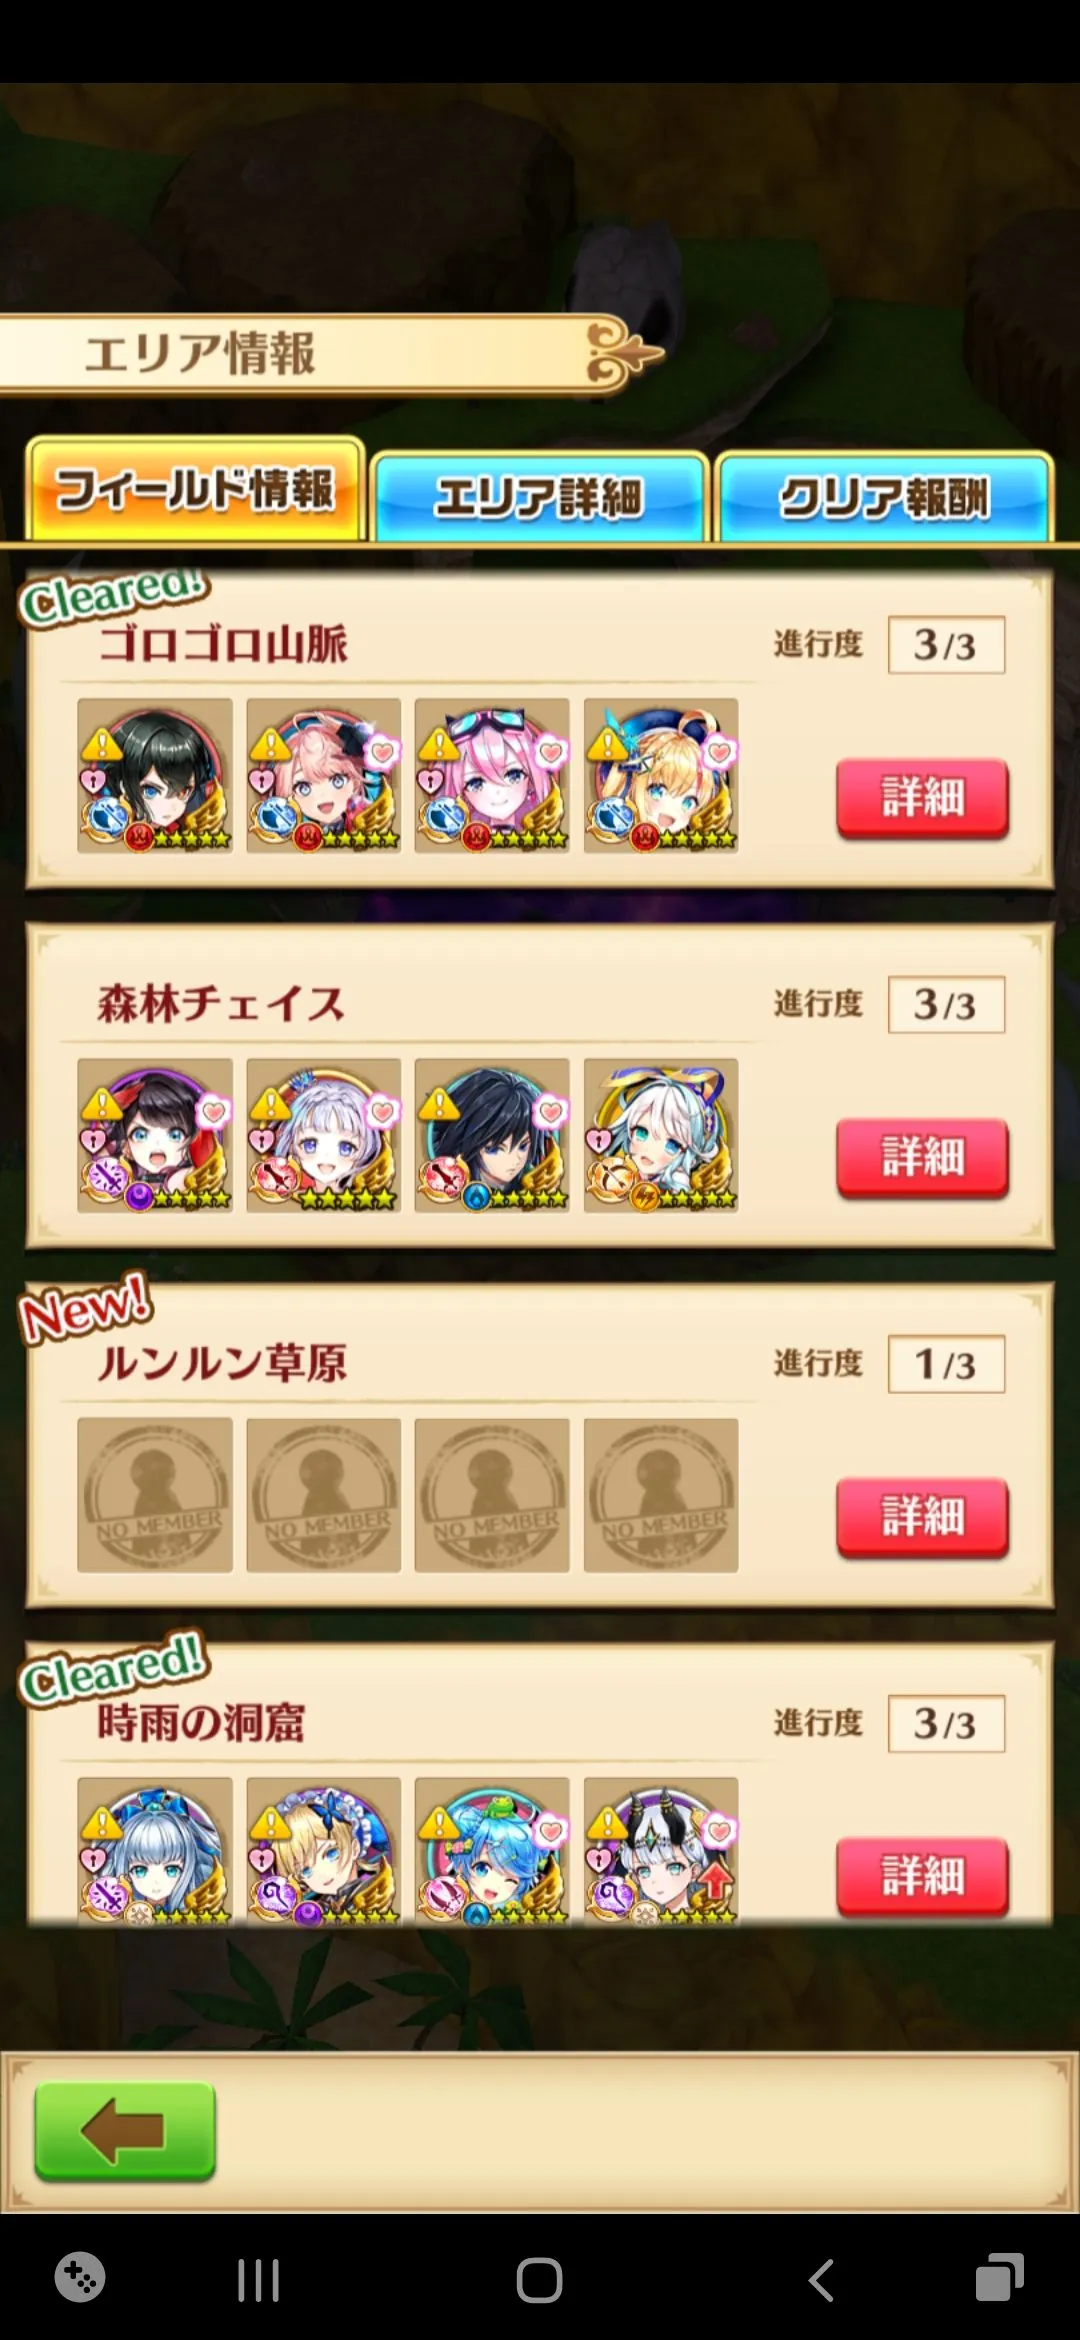Open 詳細 for ゴロゴロ山脈
Viewport: 1080px width, 2340px height.
[x=922, y=798]
